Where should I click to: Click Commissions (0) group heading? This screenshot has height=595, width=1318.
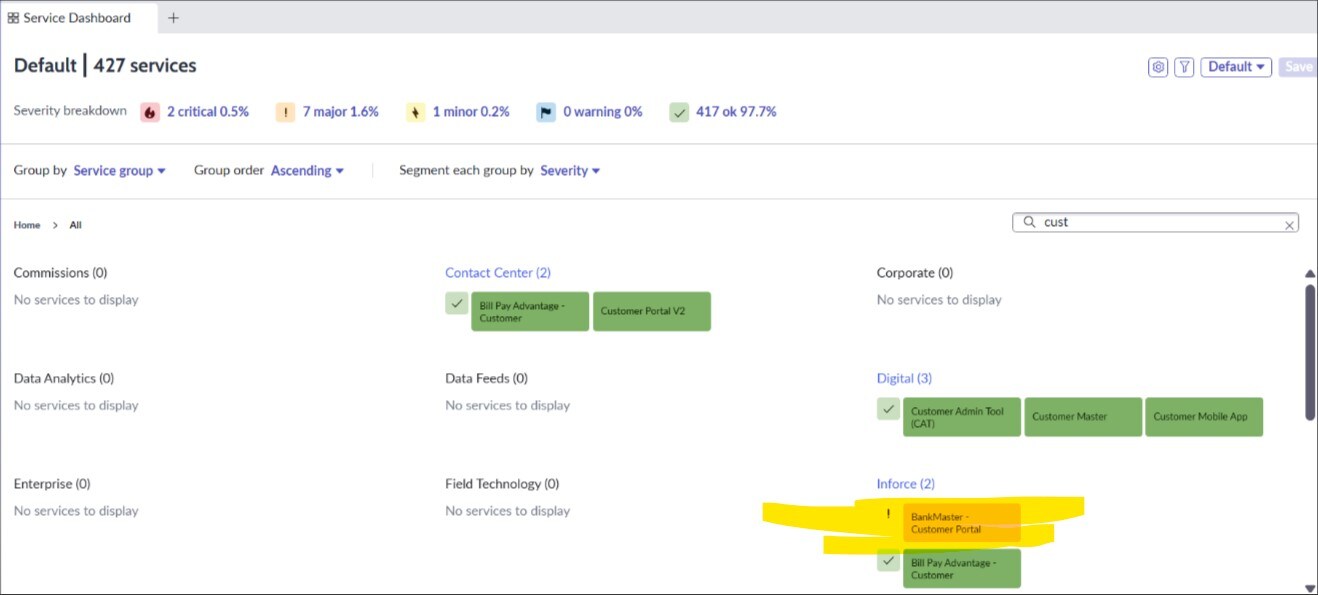pos(61,273)
